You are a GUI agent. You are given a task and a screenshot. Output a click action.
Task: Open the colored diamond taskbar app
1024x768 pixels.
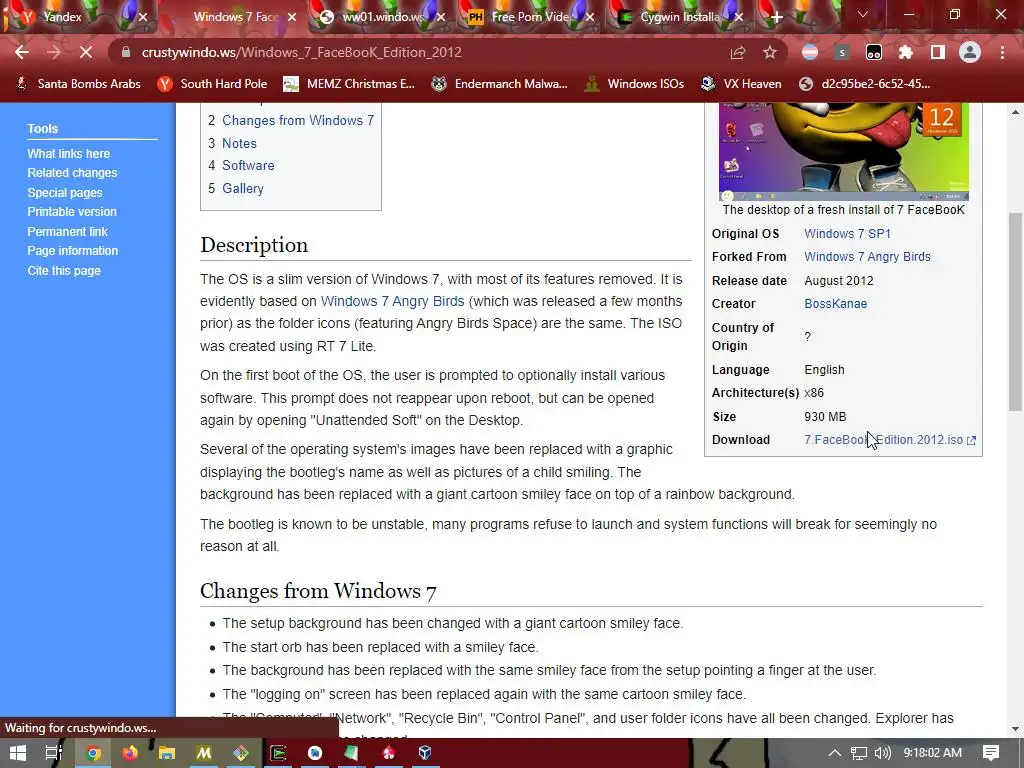click(241, 753)
